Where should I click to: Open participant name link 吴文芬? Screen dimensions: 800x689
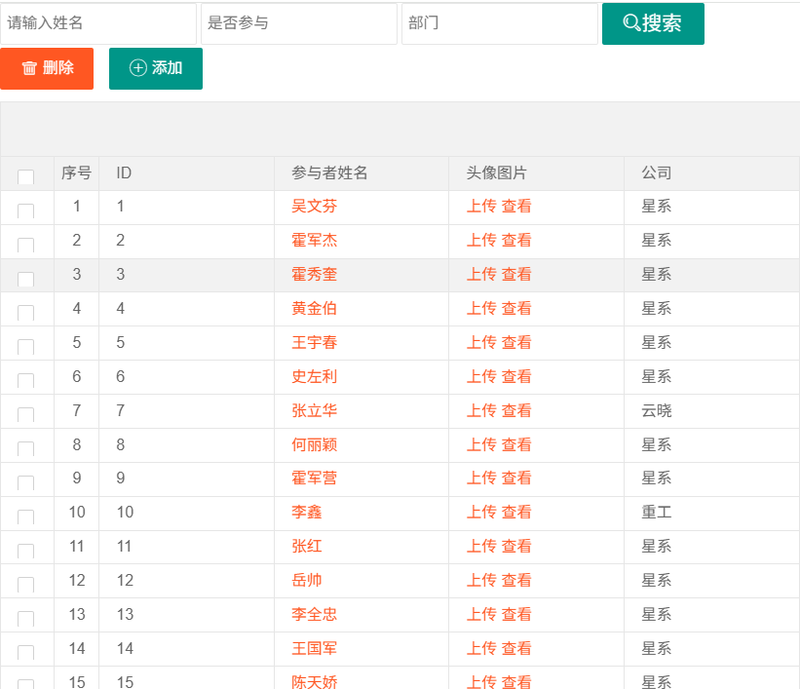[314, 206]
